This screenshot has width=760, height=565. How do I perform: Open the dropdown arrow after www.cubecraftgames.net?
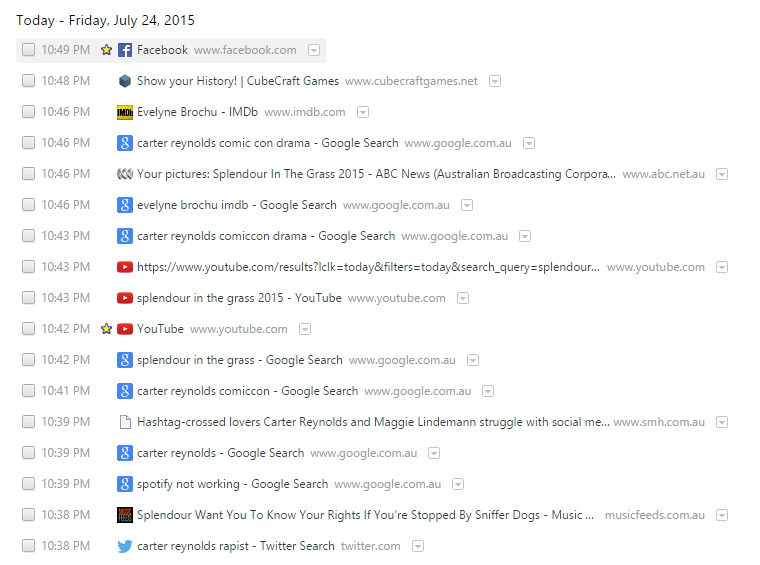[495, 81]
